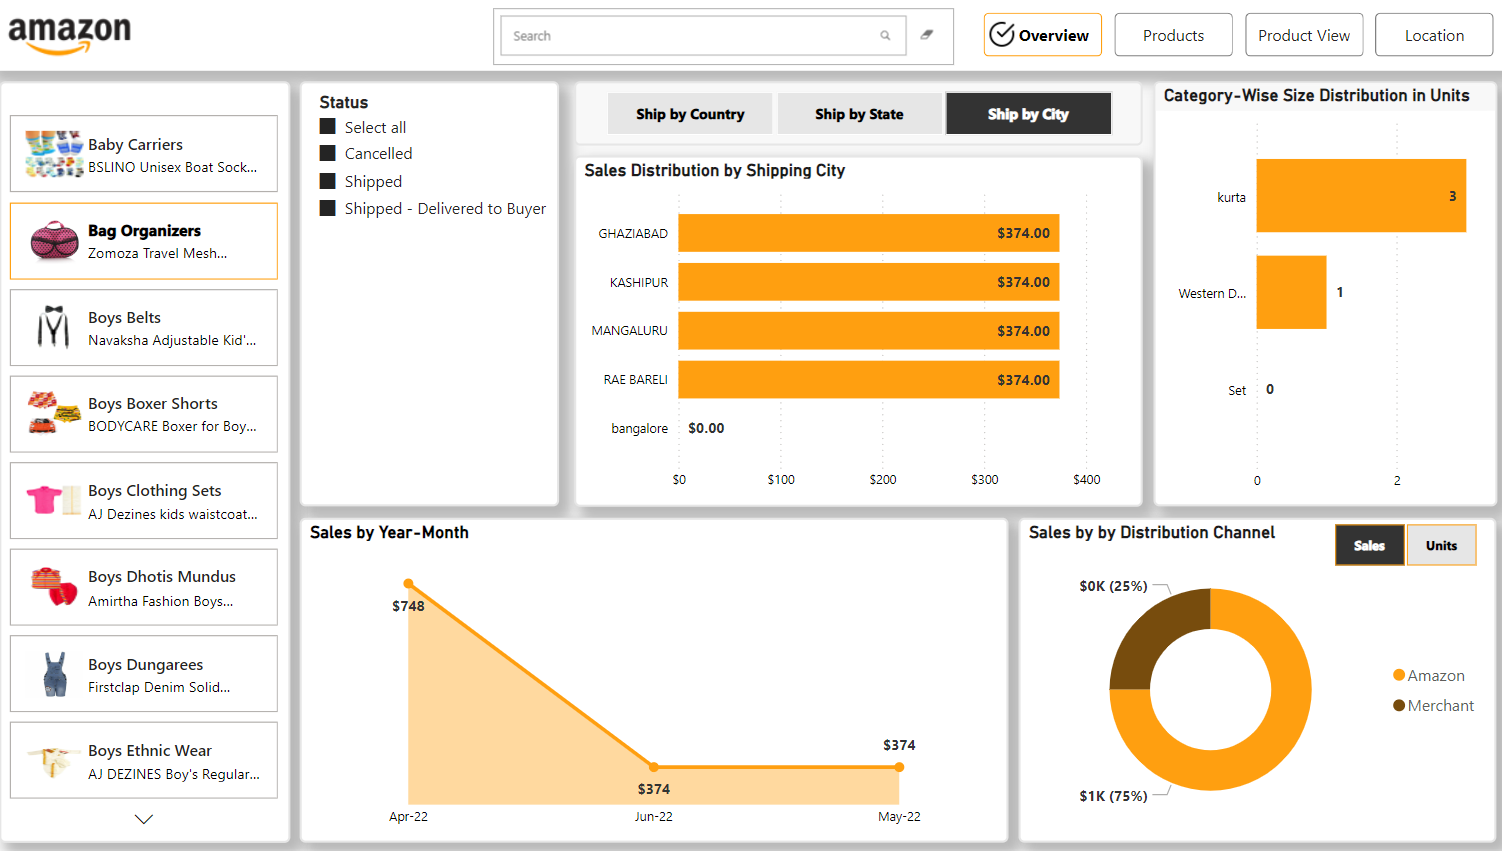Click the search magnifier icon
The height and width of the screenshot is (852, 1502).
click(885, 36)
